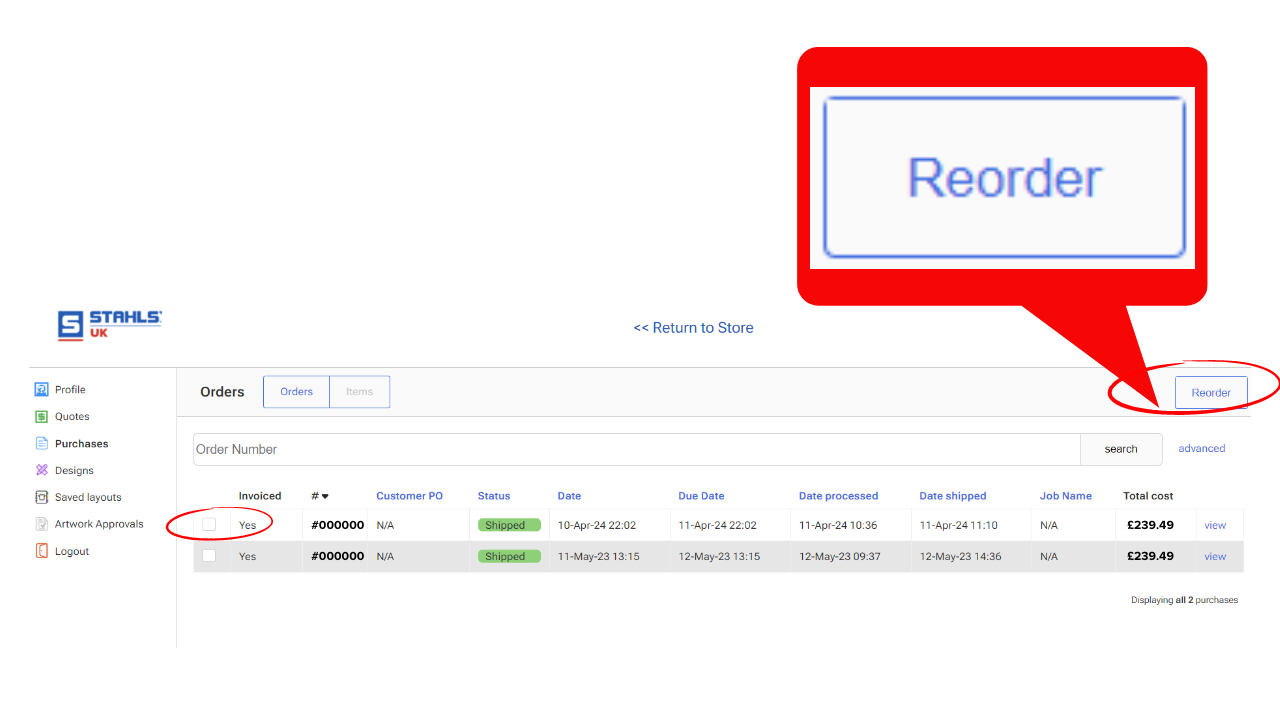Viewport: 1280px width, 720px height.
Task: Click the Artwork Approvals icon
Action: 41,524
